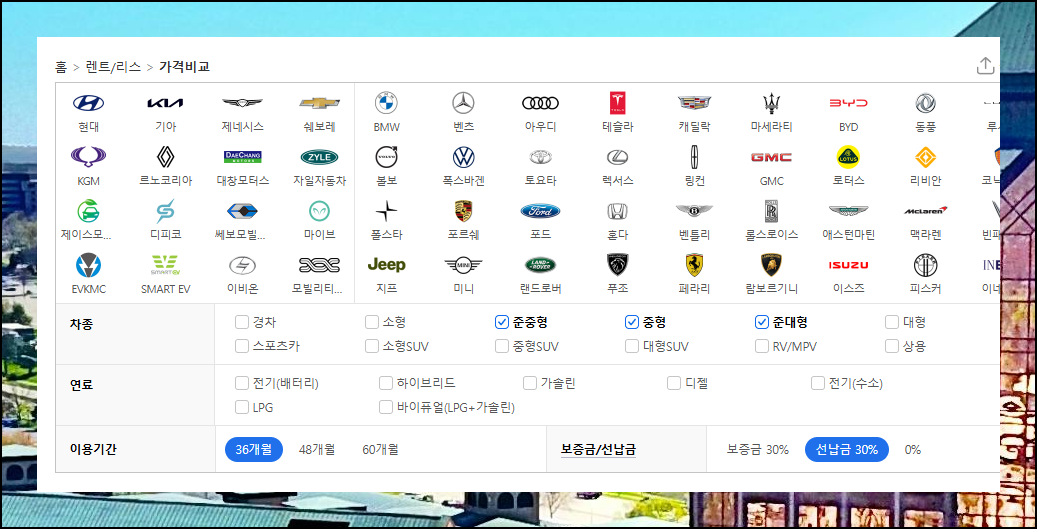Screen dimensions: 1037x529
Task: Pick the KGM brand logo
Action: [89, 157]
